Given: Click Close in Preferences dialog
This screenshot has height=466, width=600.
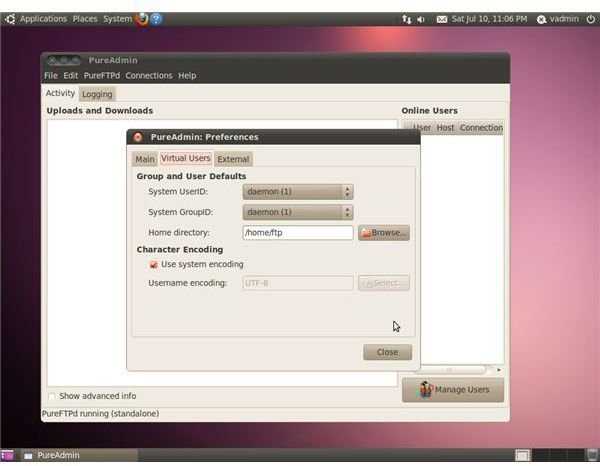Looking at the screenshot, I should click(x=387, y=352).
